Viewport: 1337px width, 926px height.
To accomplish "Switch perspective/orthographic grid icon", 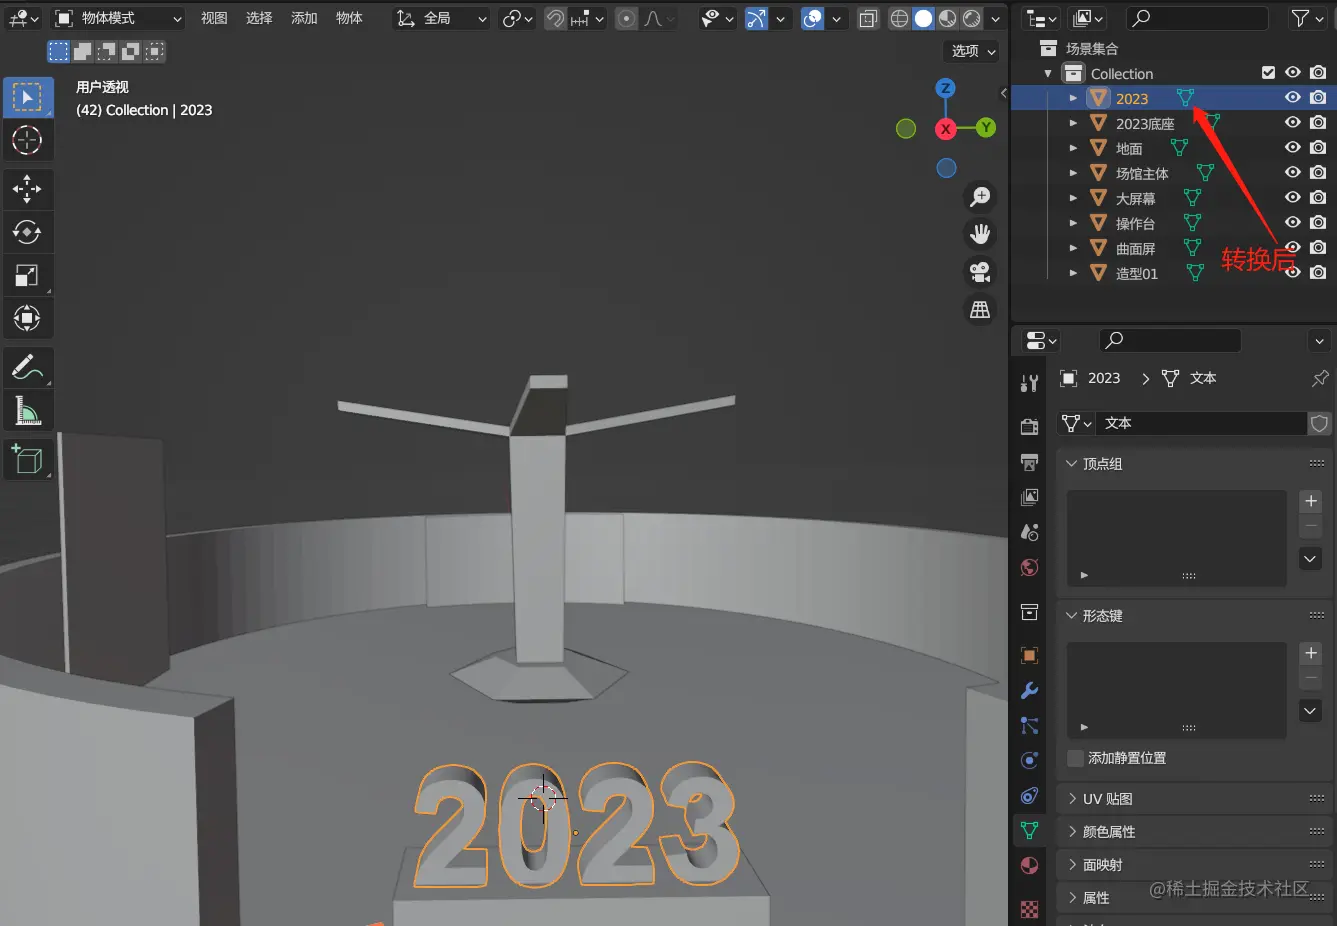I will [x=980, y=309].
